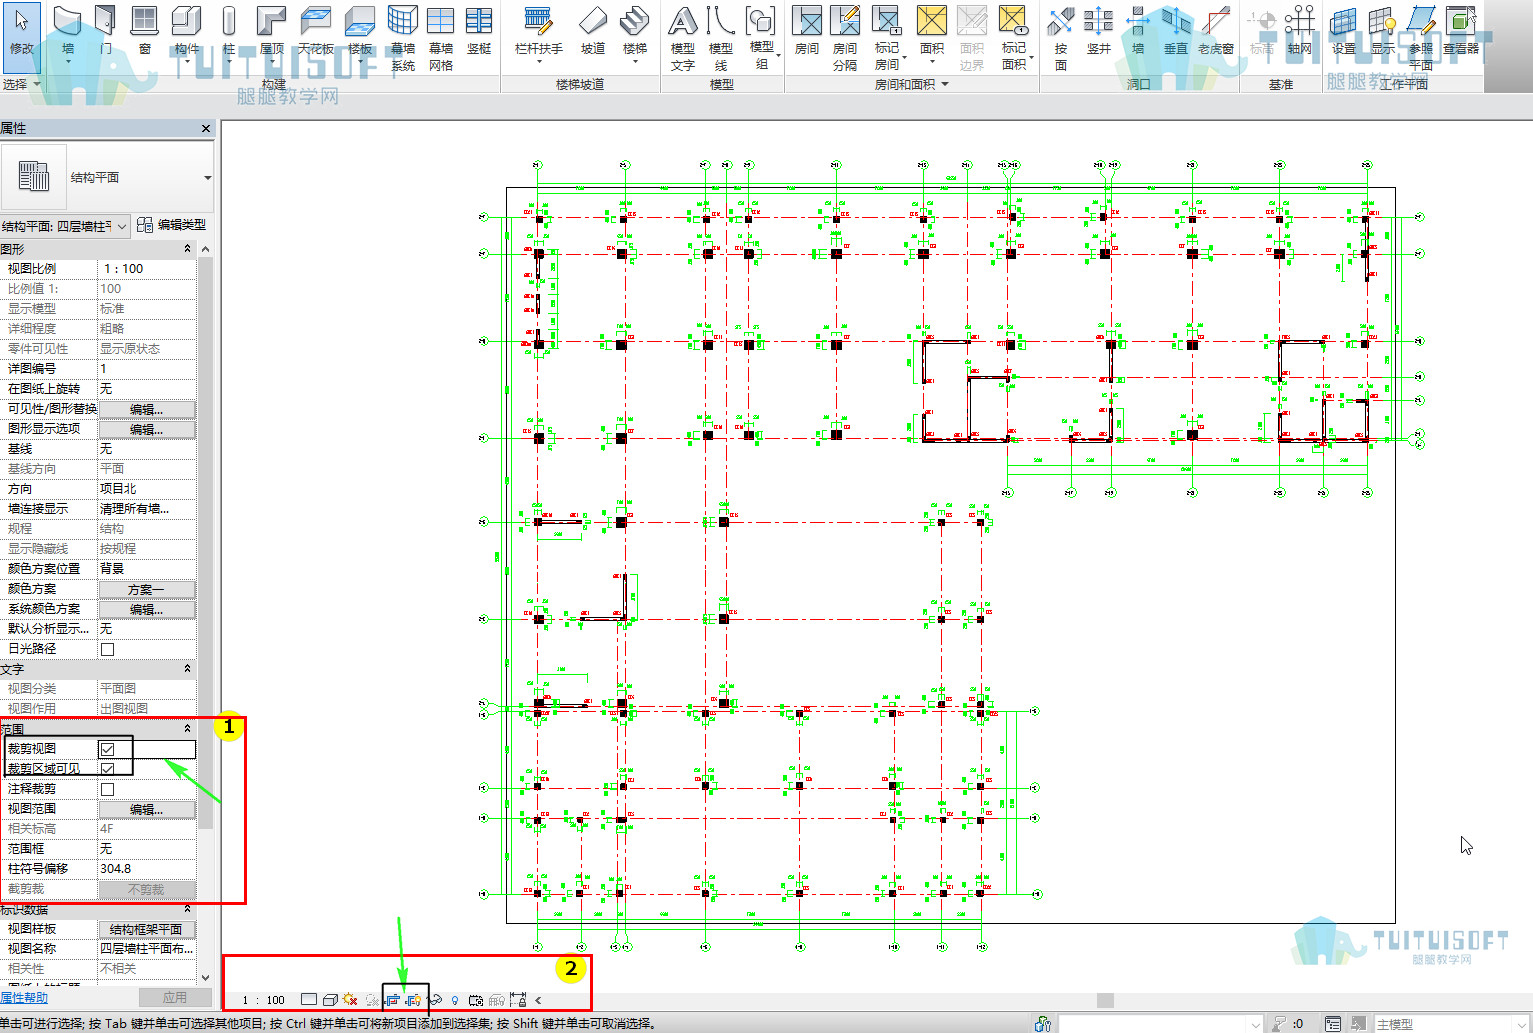Expand the 房间和面积 panel dropdown
The width and height of the screenshot is (1533, 1033).
[x=945, y=84]
